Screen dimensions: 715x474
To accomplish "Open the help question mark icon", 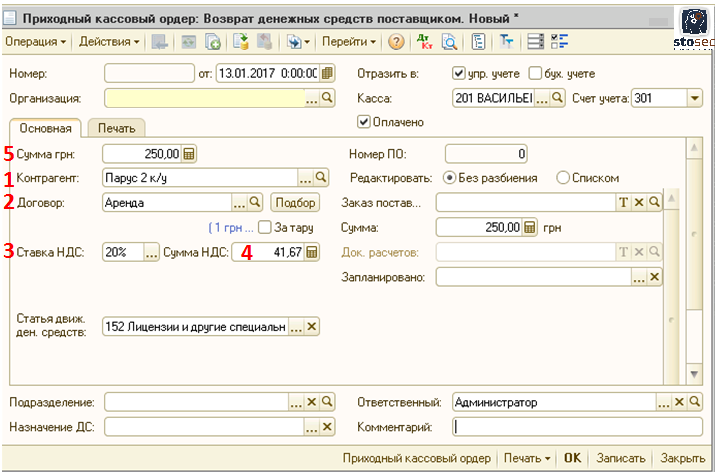I will point(396,42).
